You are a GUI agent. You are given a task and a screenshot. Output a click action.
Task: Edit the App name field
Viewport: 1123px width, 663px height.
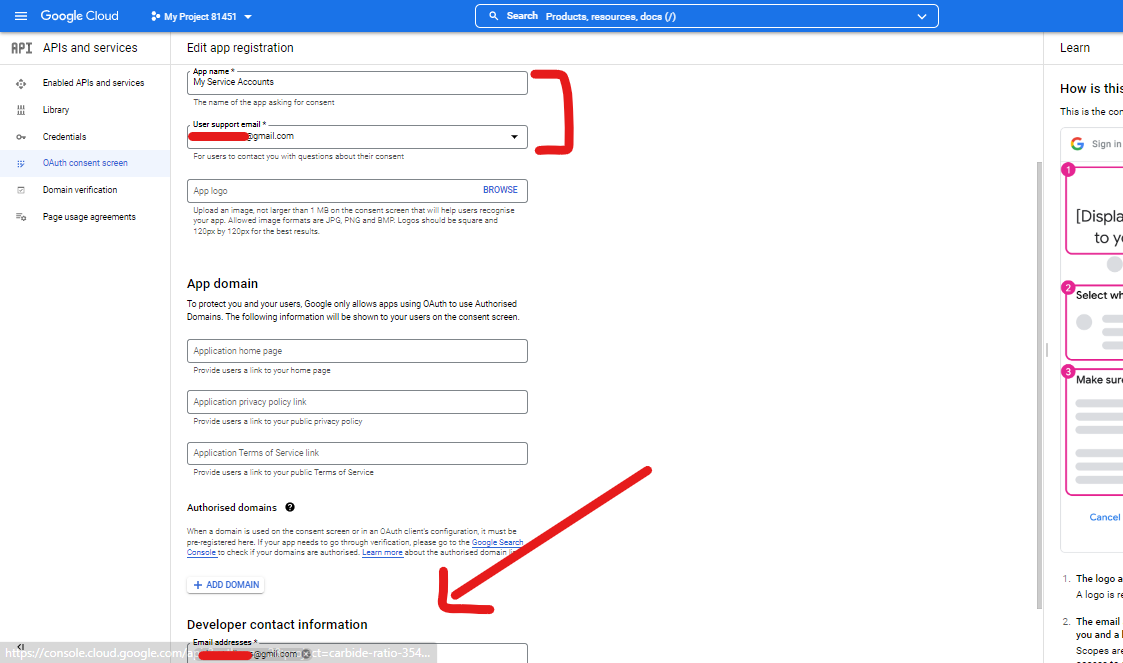pyautogui.click(x=357, y=82)
